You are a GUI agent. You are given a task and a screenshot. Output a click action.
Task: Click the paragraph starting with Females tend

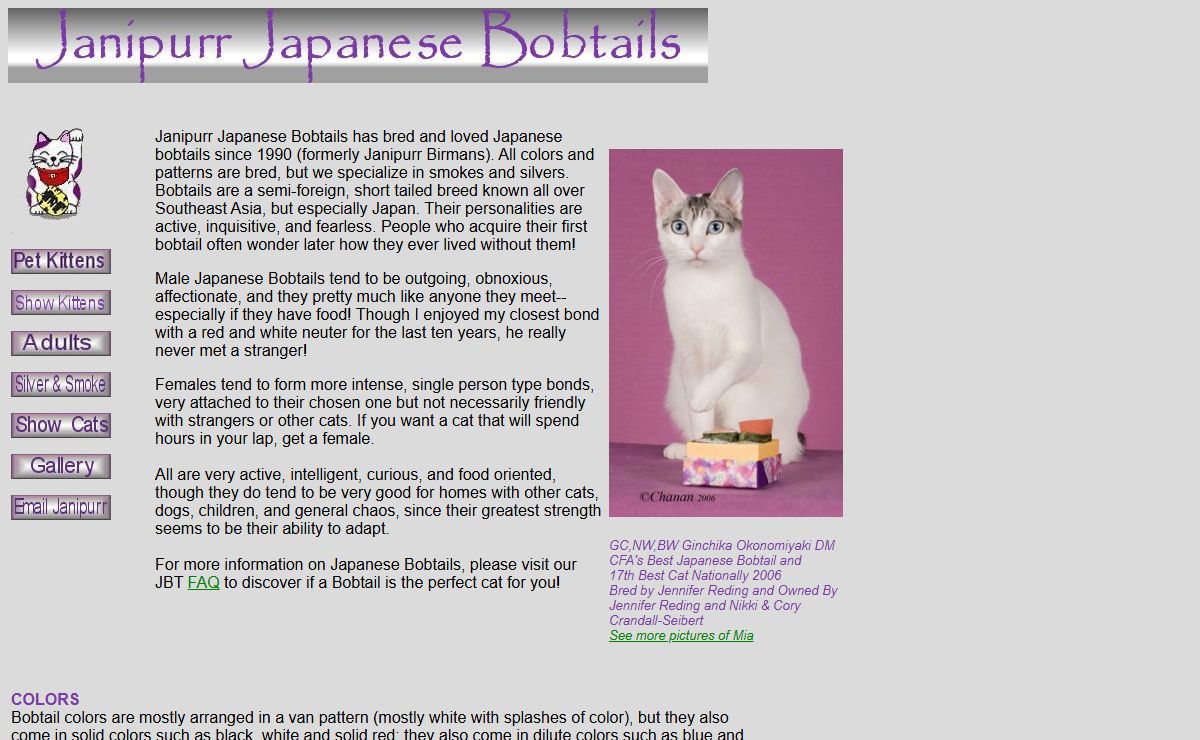[x=374, y=411]
